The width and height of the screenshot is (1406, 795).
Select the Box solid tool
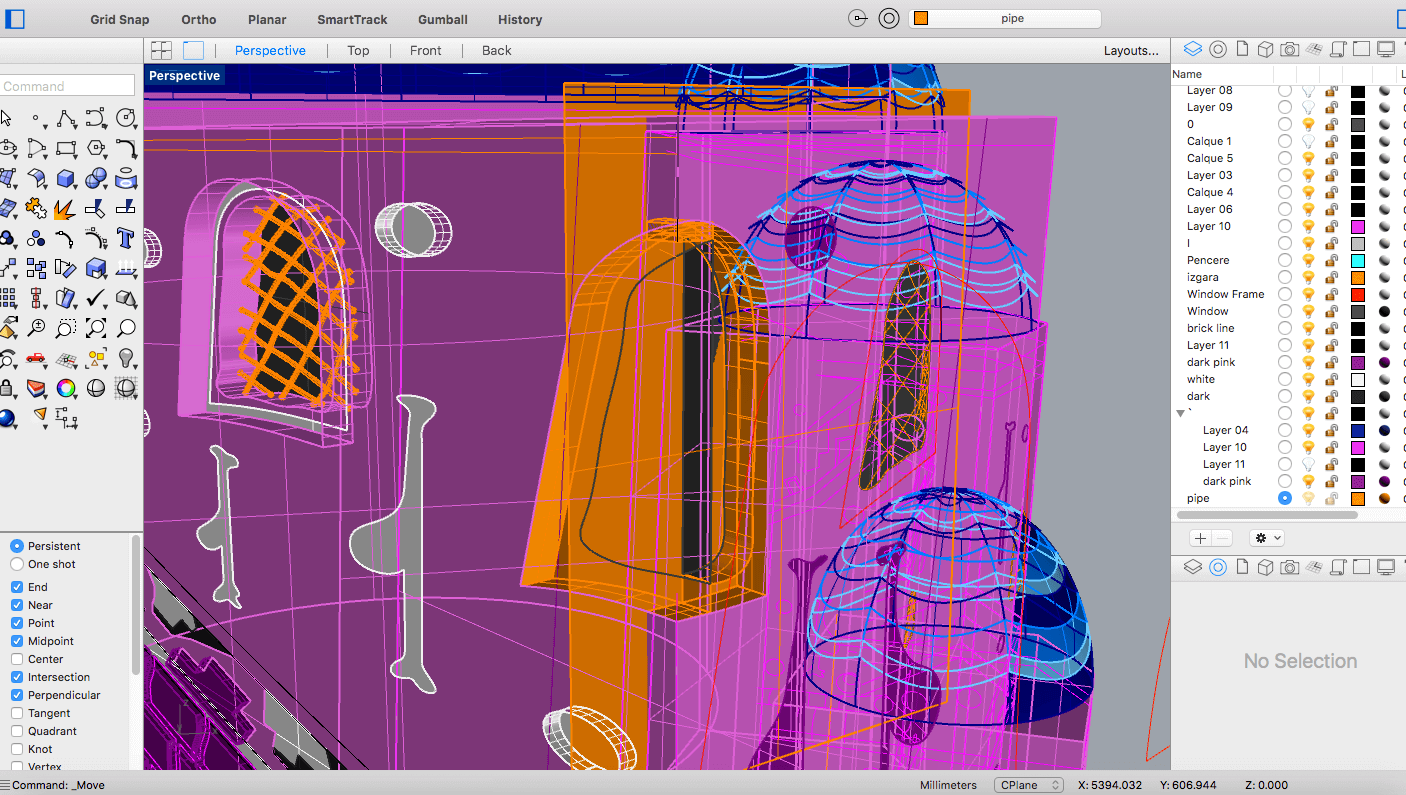tap(65, 178)
